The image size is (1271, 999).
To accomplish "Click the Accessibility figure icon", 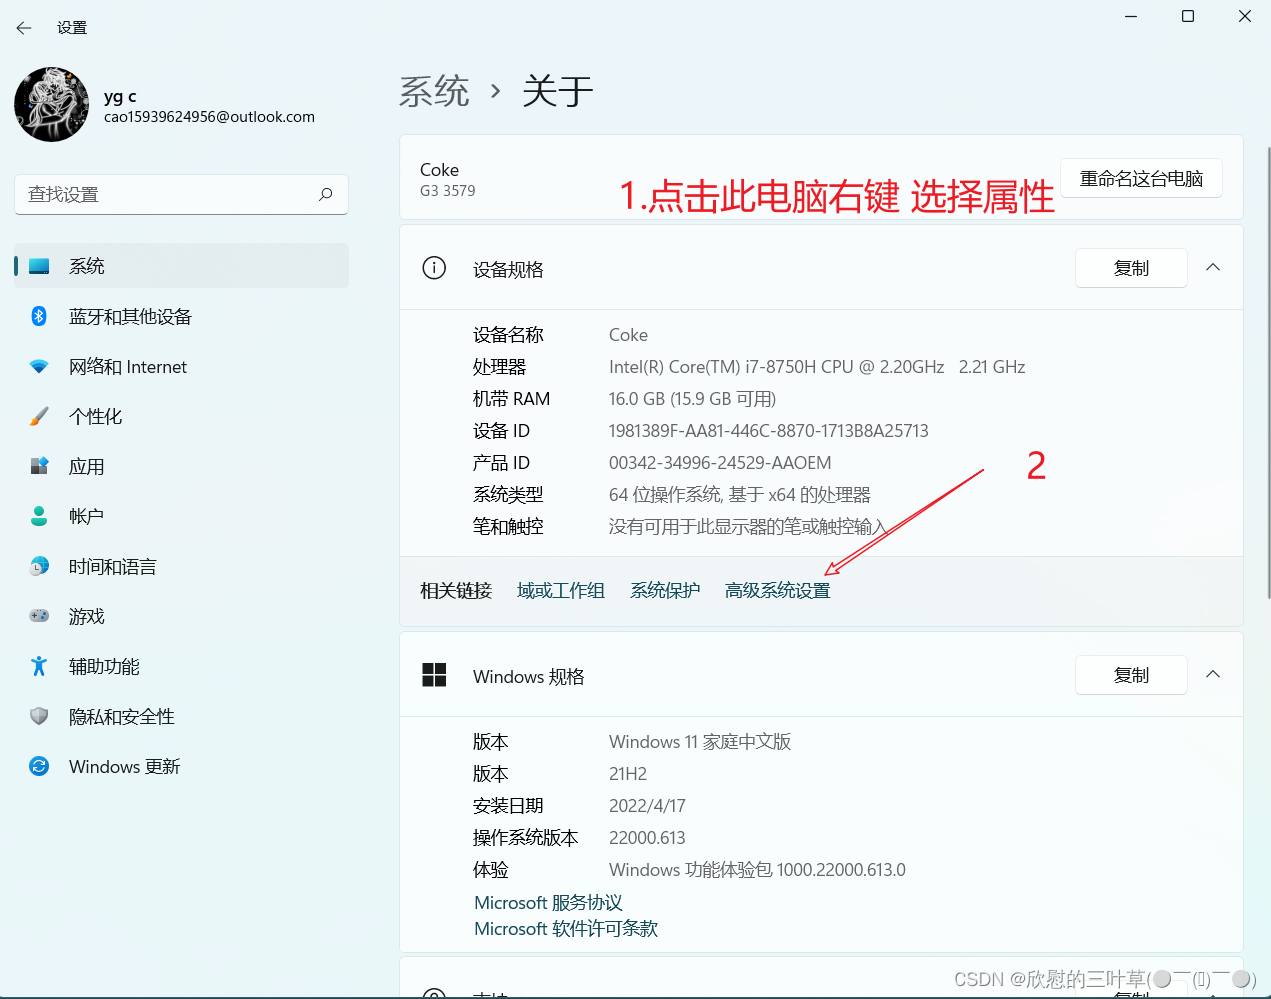I will pos(39,666).
